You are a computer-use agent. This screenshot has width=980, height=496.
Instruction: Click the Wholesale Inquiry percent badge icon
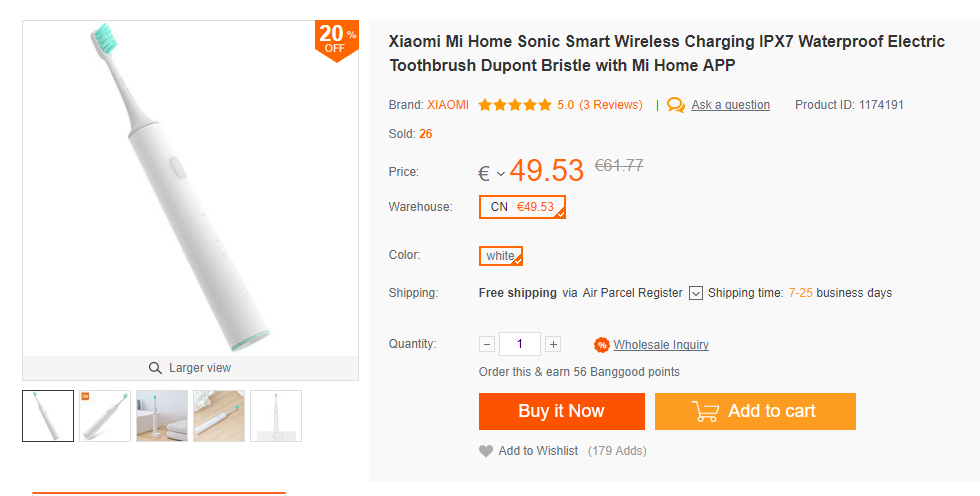[x=602, y=345]
